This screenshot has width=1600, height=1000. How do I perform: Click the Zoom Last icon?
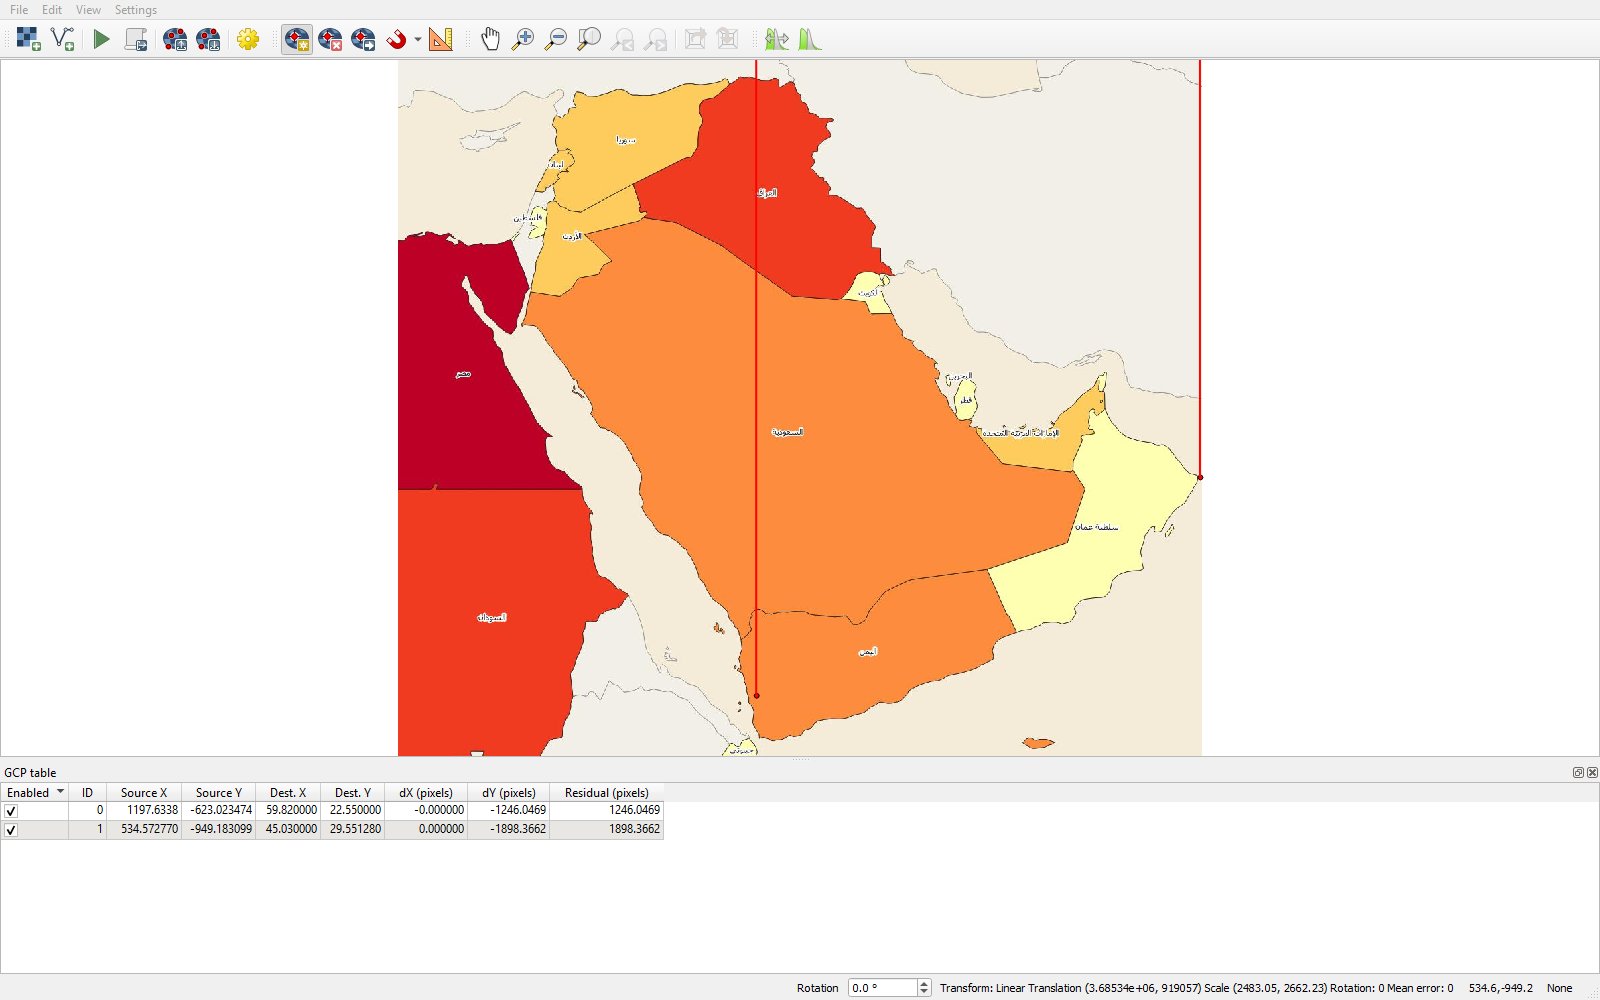point(623,39)
